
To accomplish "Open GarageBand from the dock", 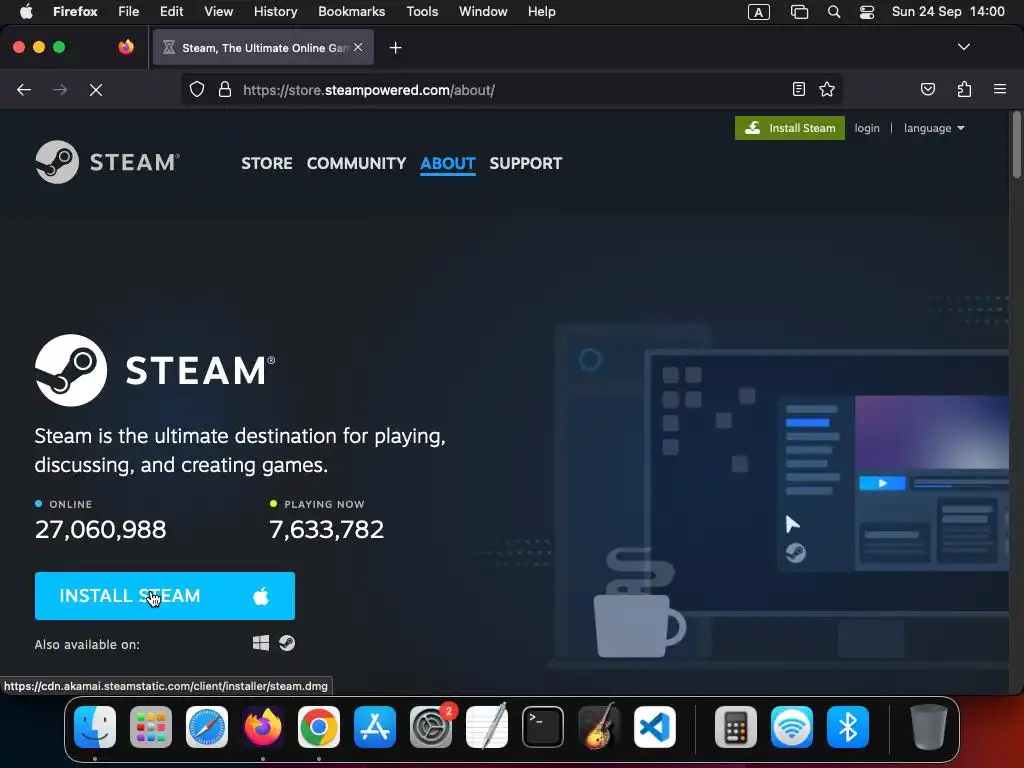I will [599, 727].
